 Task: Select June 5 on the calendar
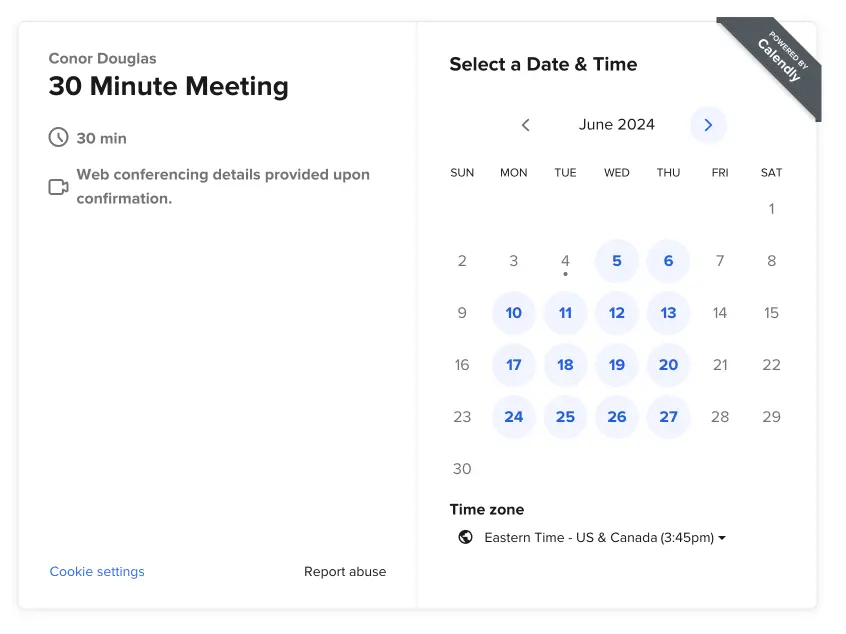coord(617,261)
